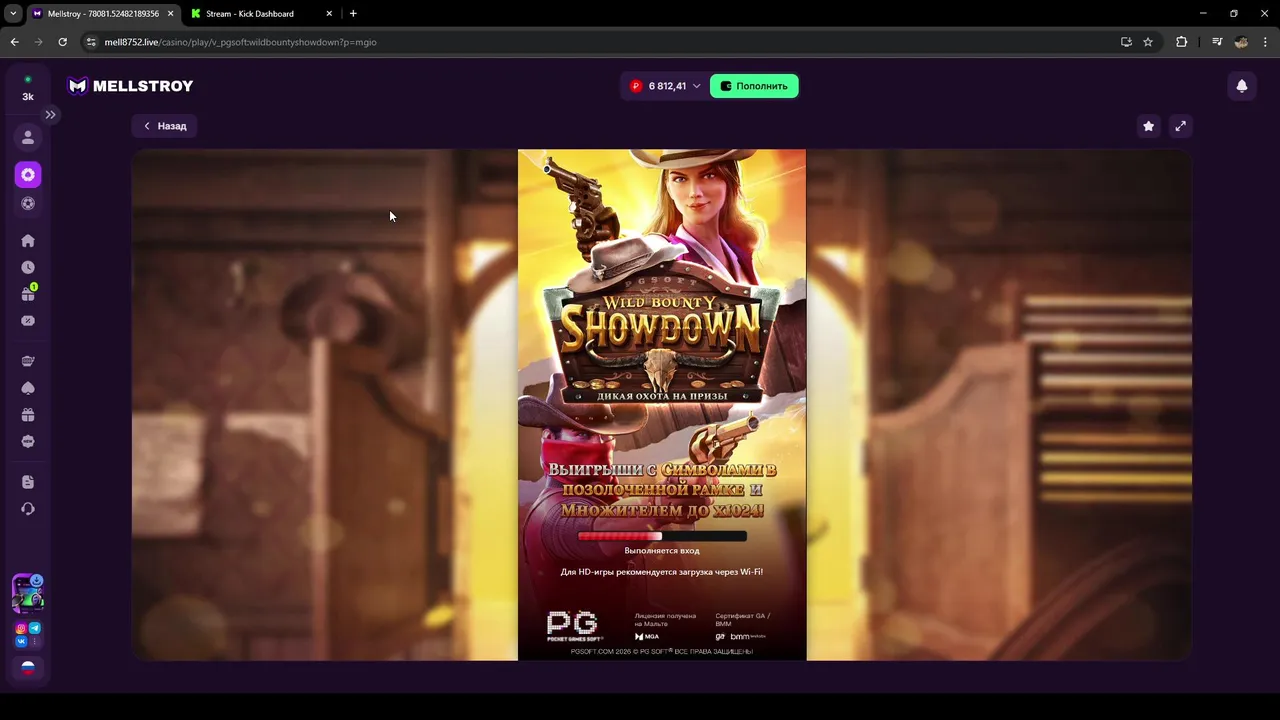This screenshot has height=720, width=1280.
Task: Open the media control playlist icon
Action: coord(1217,42)
